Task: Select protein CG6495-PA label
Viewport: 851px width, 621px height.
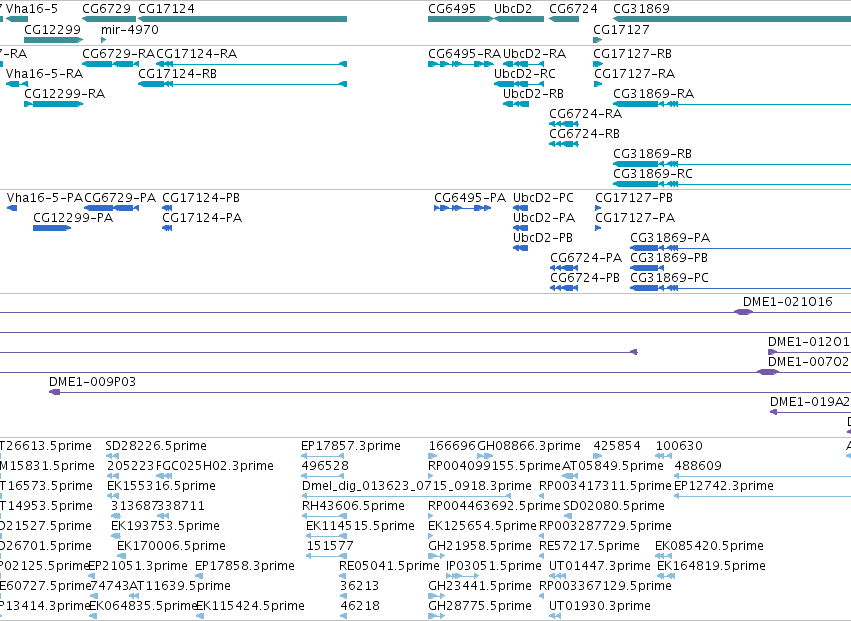Action: tap(470, 198)
